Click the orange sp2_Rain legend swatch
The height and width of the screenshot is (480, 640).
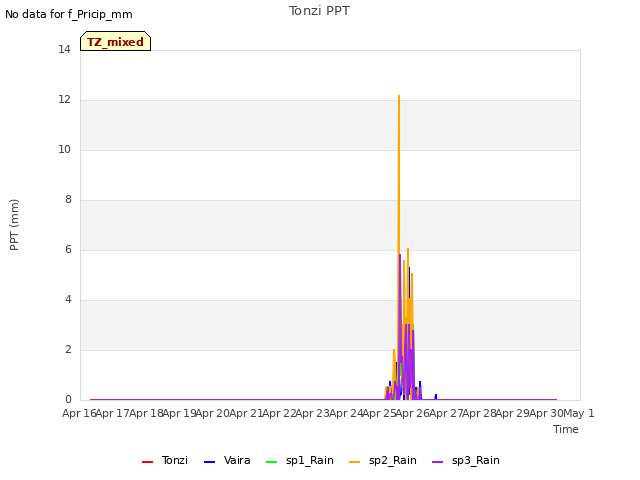pyautogui.click(x=355, y=462)
